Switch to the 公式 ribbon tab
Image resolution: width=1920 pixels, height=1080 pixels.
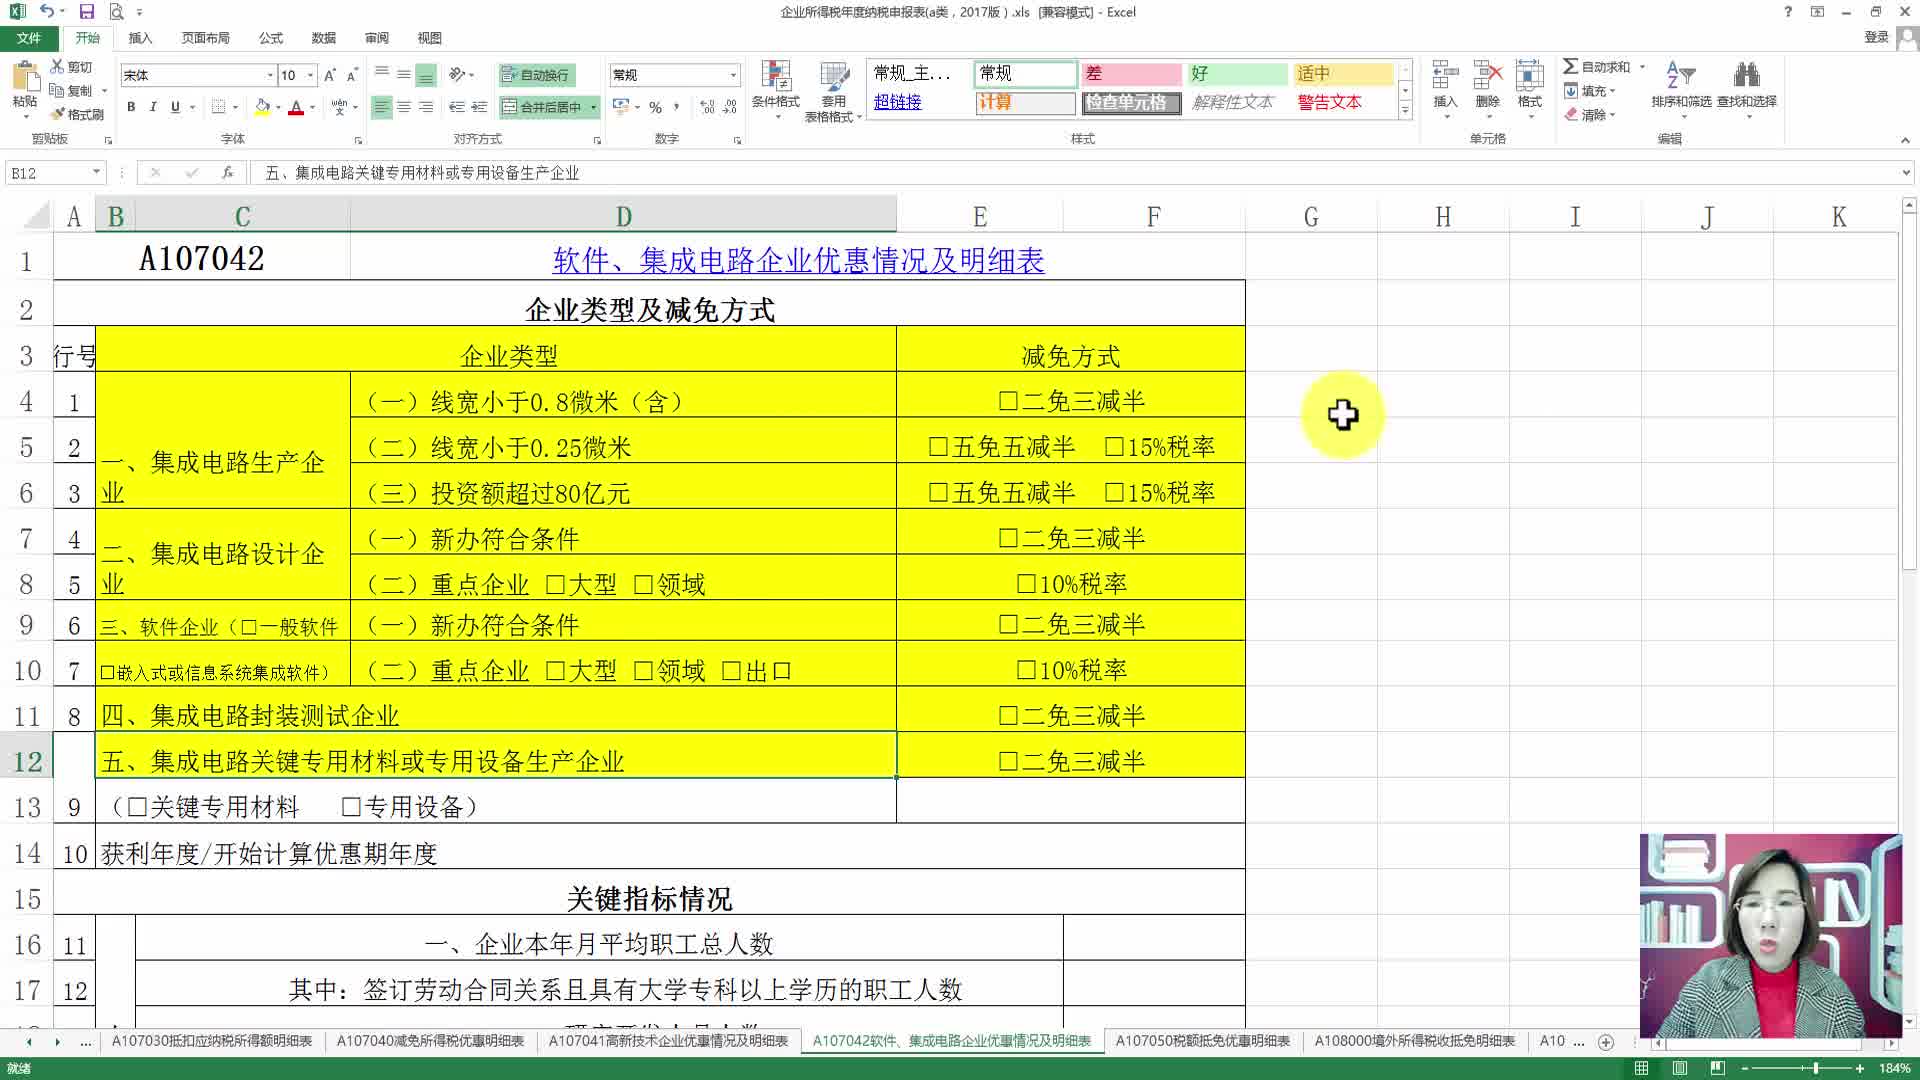(269, 38)
